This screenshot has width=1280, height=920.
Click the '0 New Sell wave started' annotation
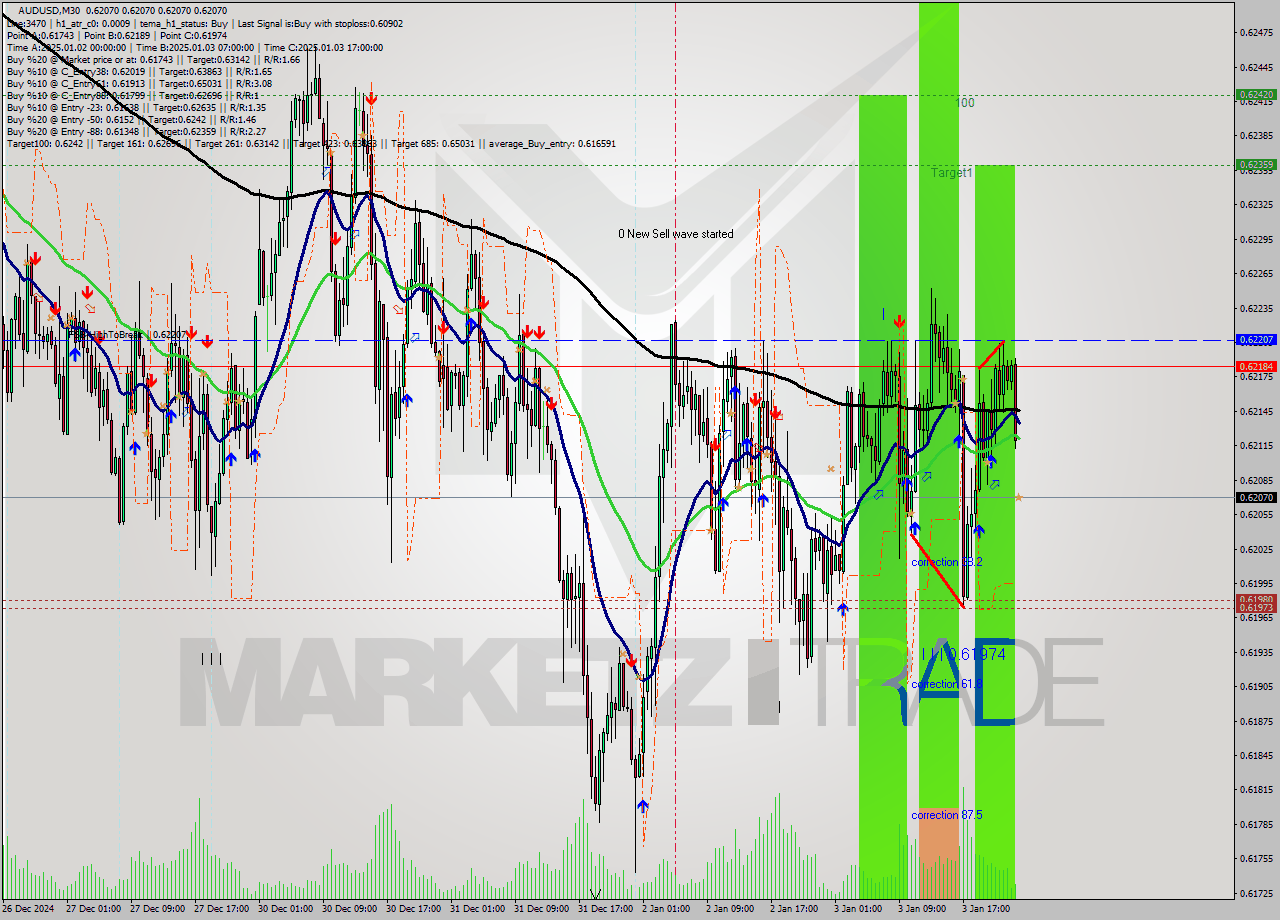point(675,234)
